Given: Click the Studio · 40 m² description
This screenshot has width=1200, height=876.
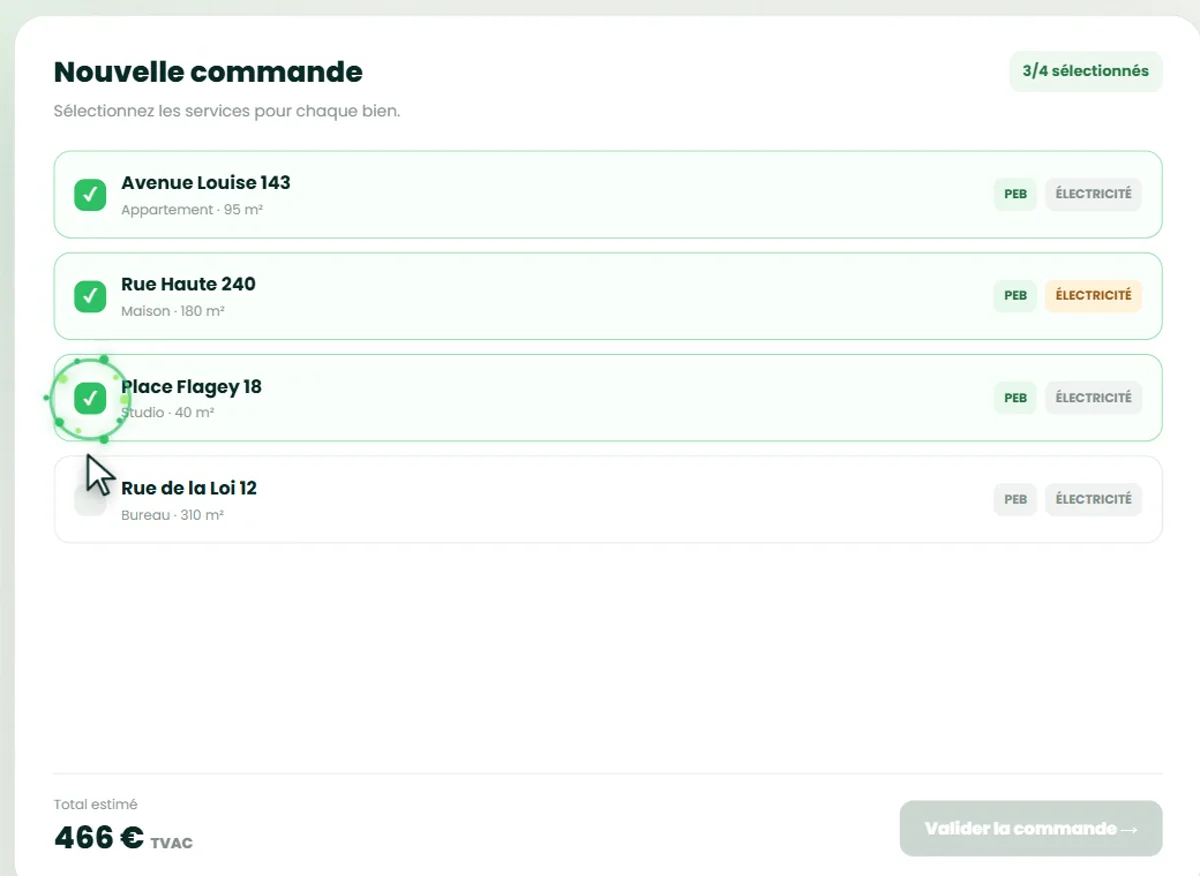Looking at the screenshot, I should point(168,412).
